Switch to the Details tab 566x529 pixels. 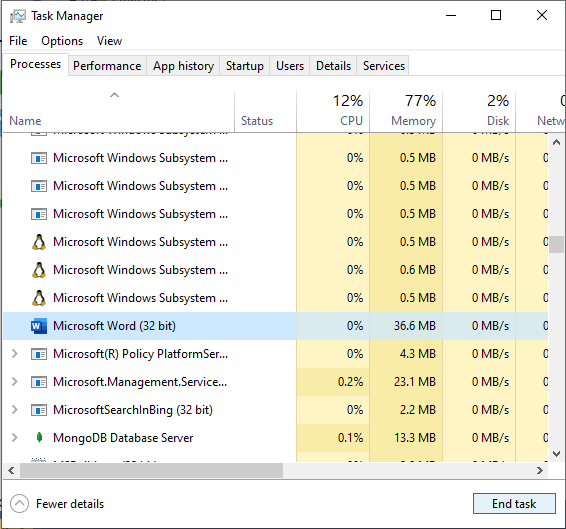pyautogui.click(x=333, y=66)
